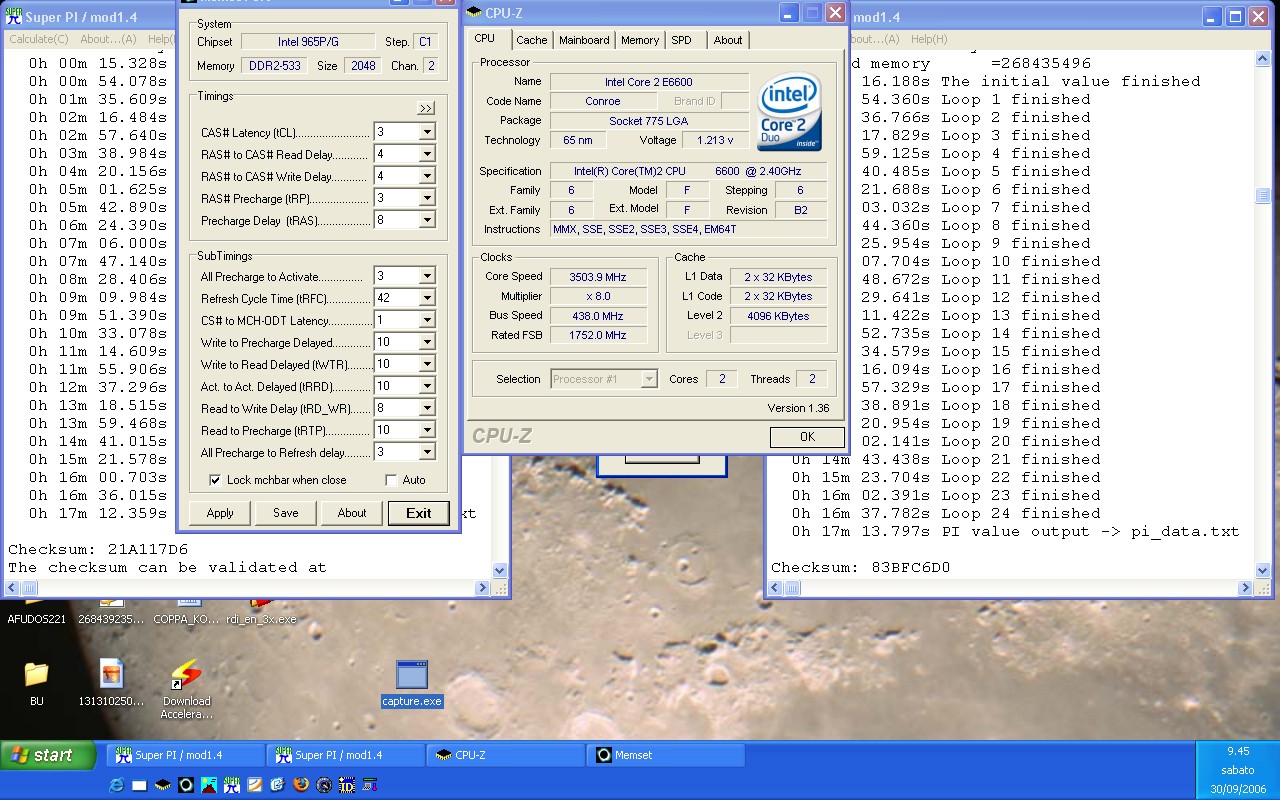Enable the Auto checkbox in Memset
Image resolution: width=1280 pixels, height=800 pixels.
(391, 480)
